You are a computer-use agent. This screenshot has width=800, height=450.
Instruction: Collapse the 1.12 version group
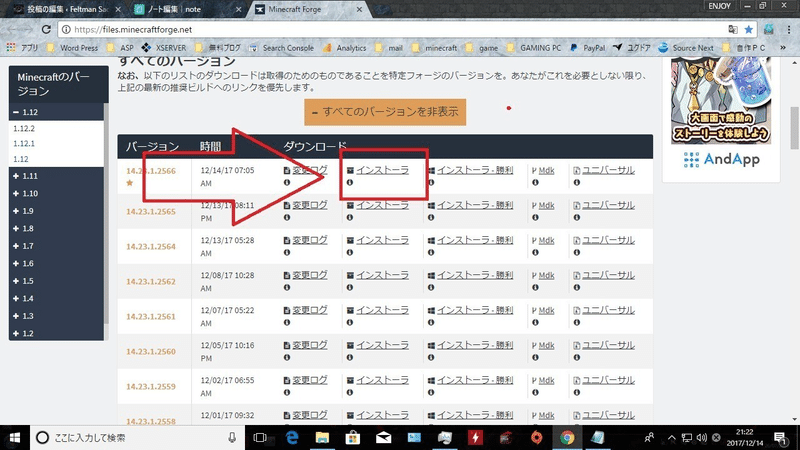click(x=56, y=112)
